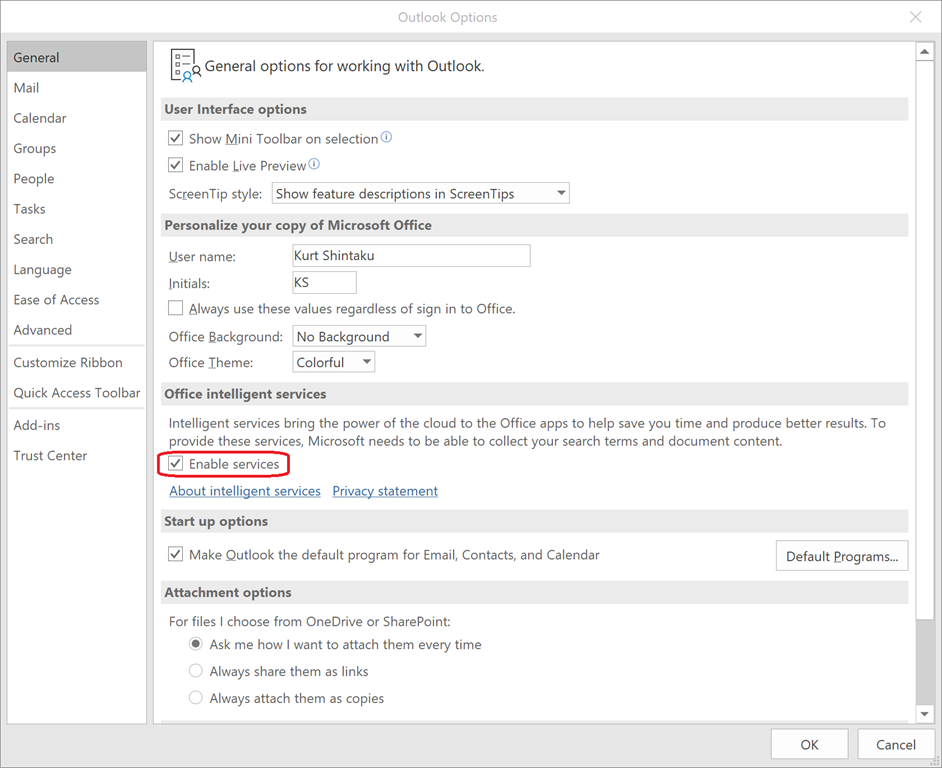Check Always use these values checkbox
942x768 pixels.
point(176,309)
